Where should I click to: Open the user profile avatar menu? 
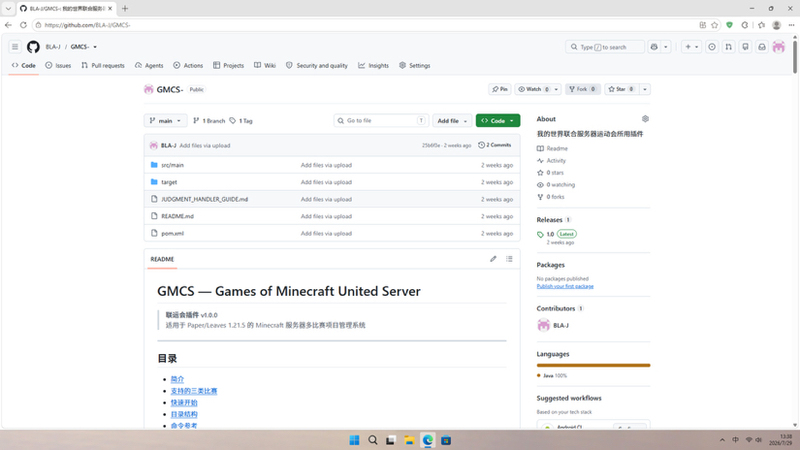coord(779,47)
